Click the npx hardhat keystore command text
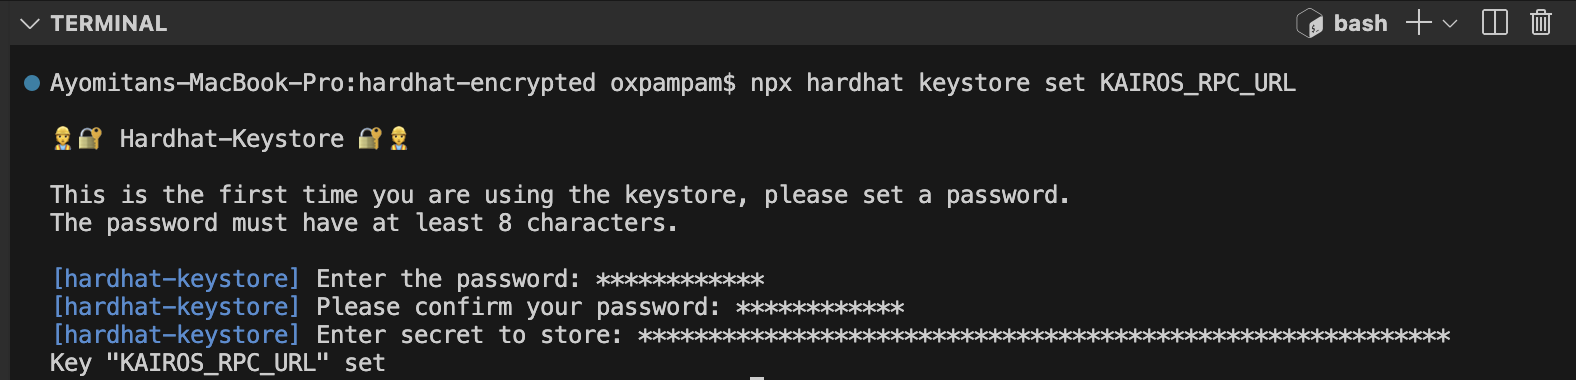Image resolution: width=1576 pixels, height=380 pixels. tap(1023, 83)
